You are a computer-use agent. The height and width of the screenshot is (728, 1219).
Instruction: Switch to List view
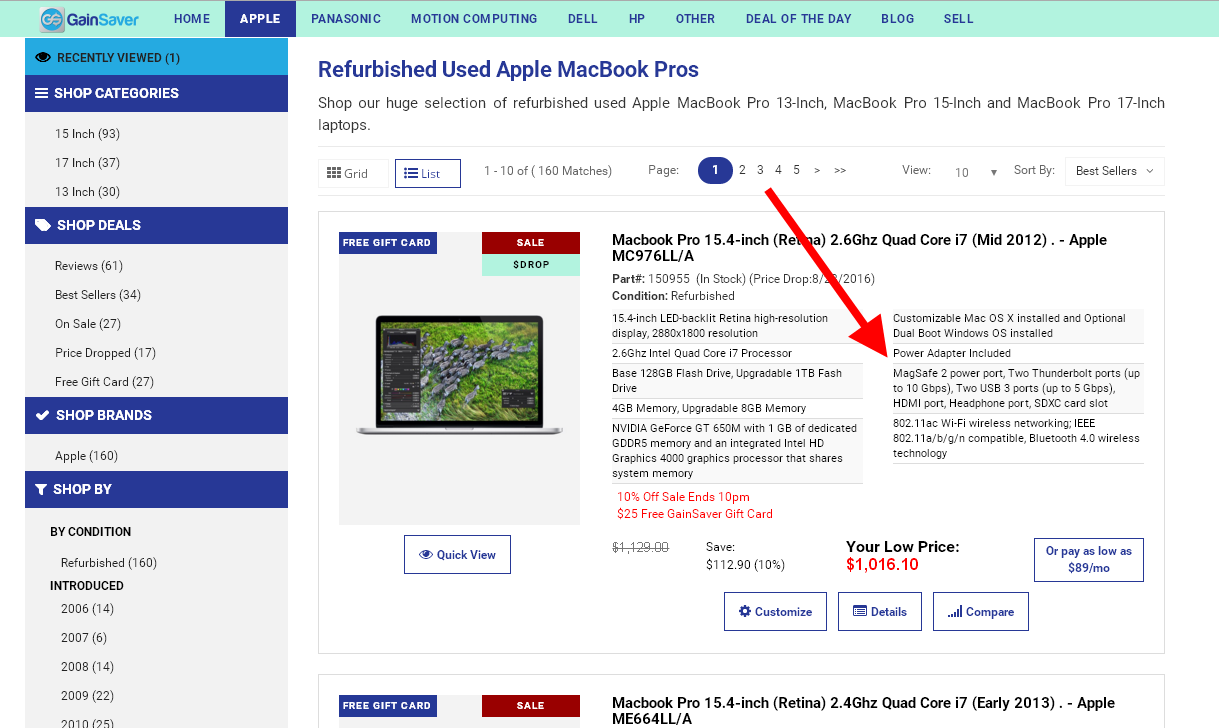(427, 173)
